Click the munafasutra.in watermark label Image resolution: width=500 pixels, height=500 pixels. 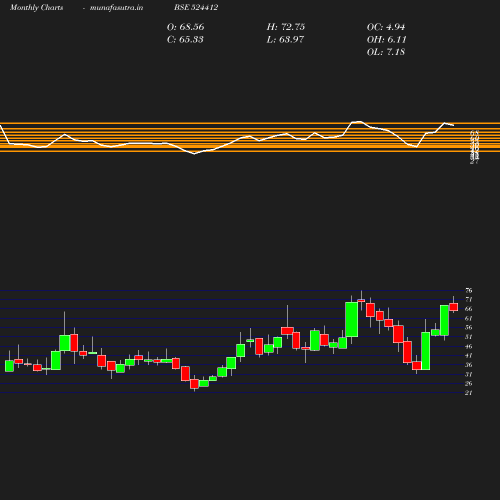click(x=116, y=8)
